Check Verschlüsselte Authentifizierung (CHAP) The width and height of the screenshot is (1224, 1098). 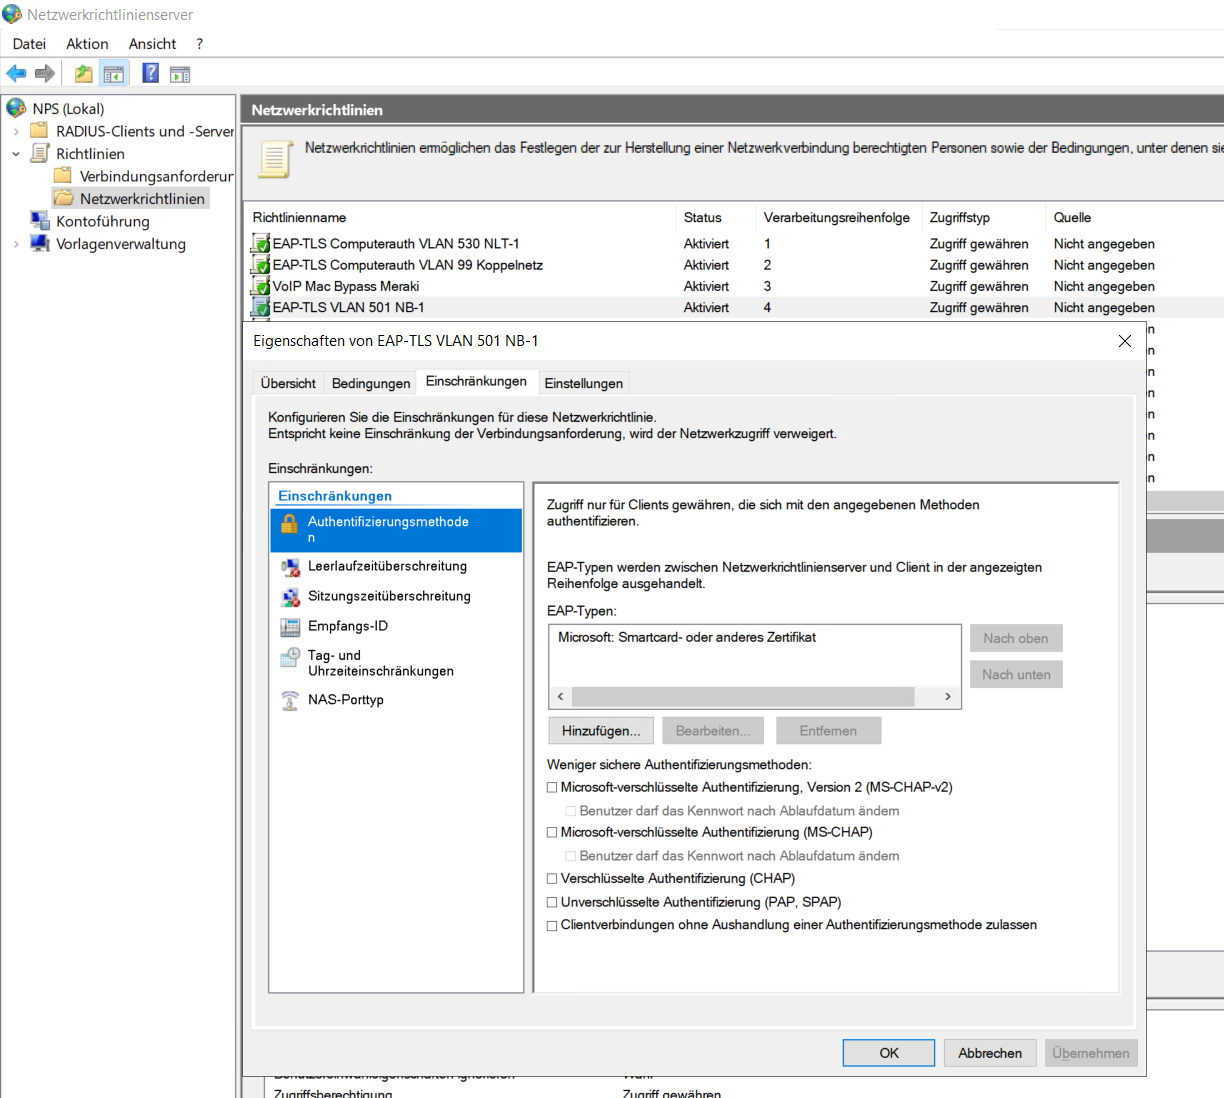coord(552,878)
